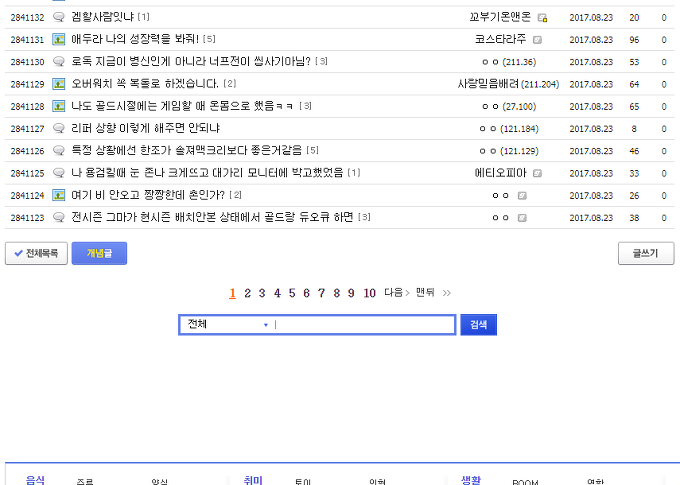The width and height of the screenshot is (680, 485).
Task: Open post starting 특정 상황에선 한조가
Action: click(x=186, y=150)
